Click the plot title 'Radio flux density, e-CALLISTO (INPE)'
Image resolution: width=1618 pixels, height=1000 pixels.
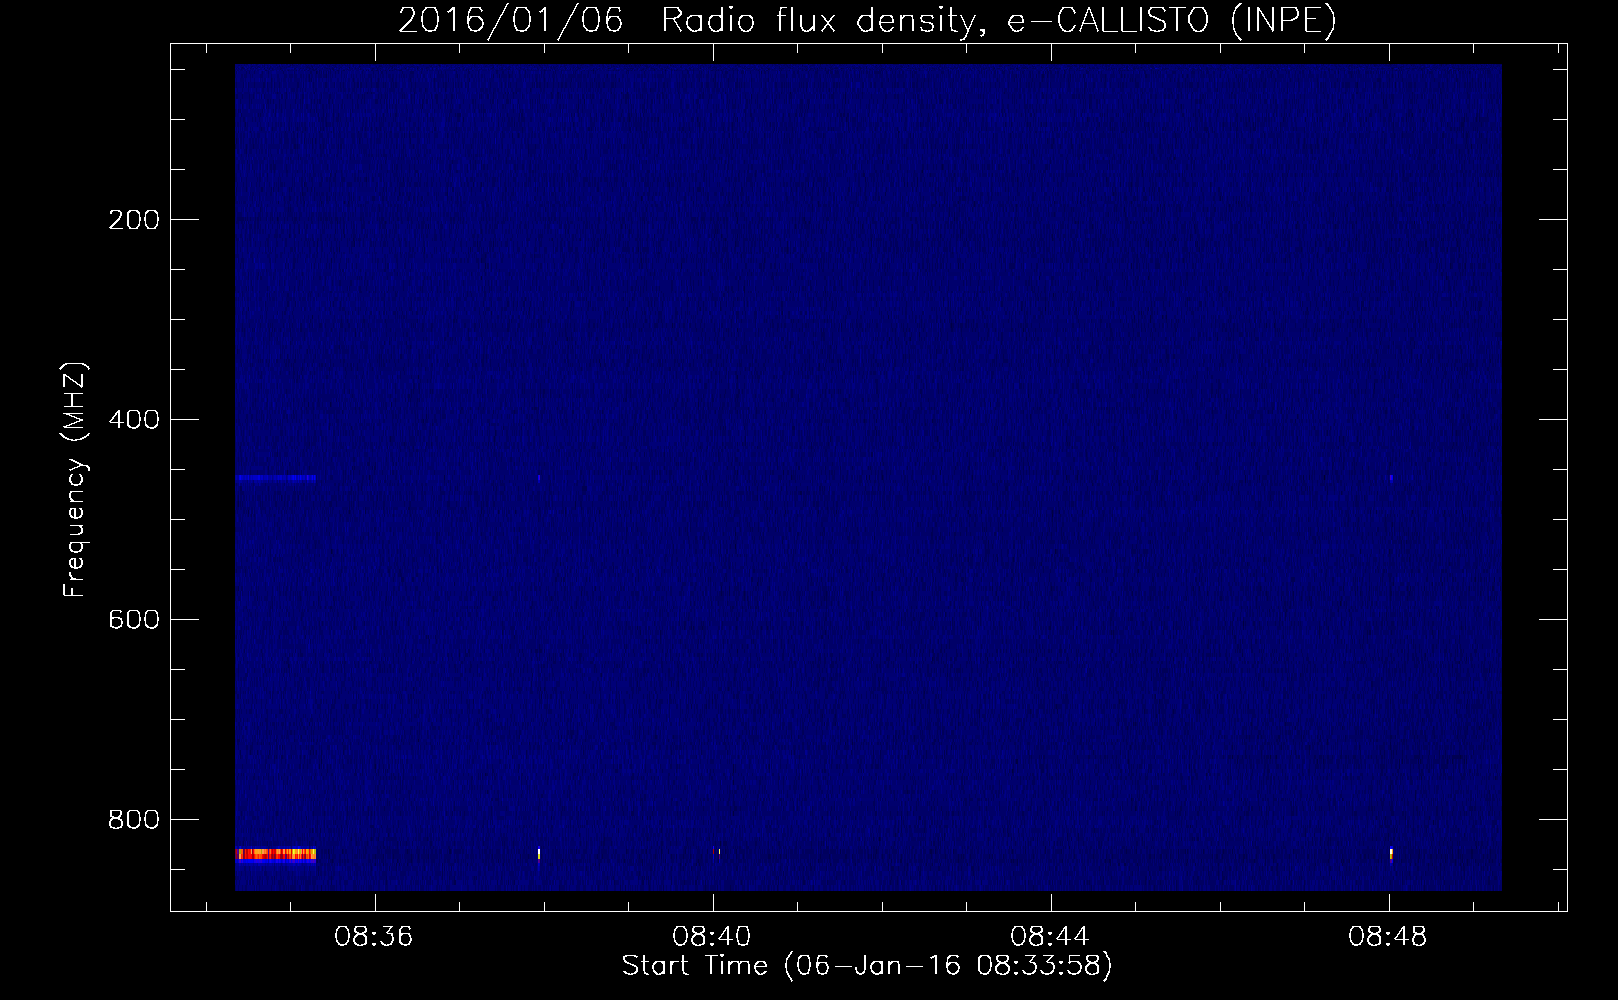998,20
